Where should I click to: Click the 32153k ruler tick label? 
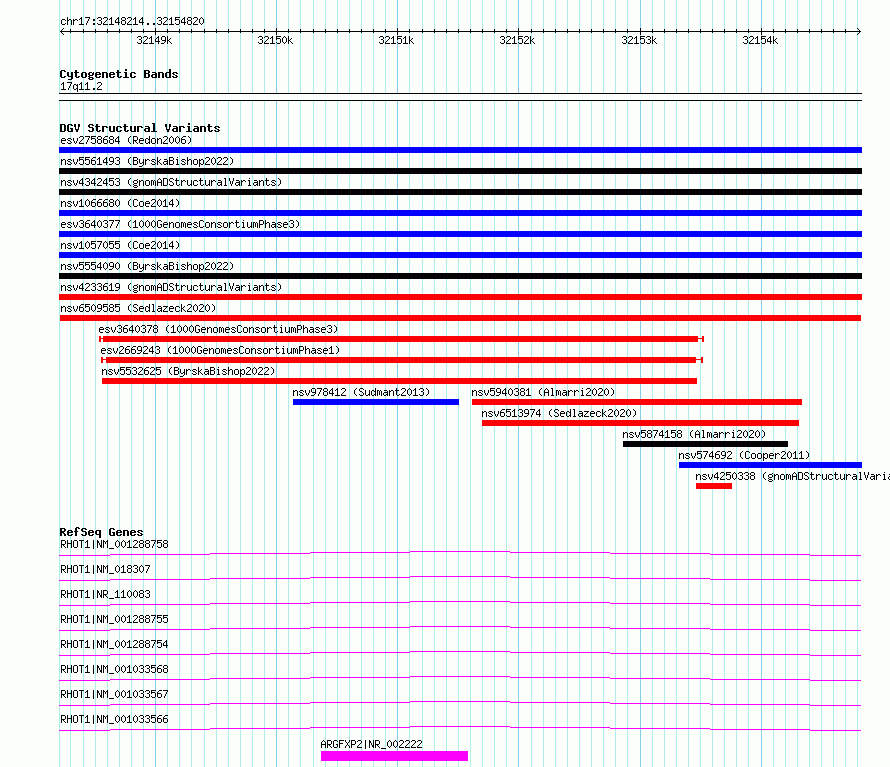pos(639,40)
